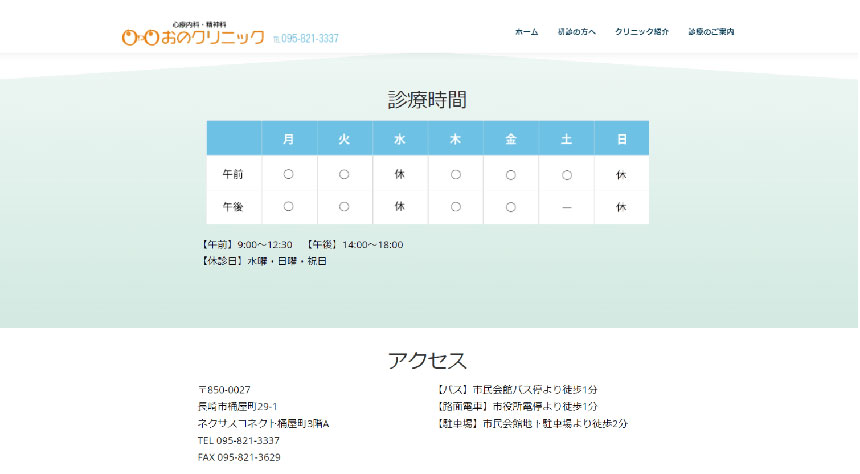Click the Saturday afternoon dash cell
The image size is (860, 474).
click(x=567, y=207)
